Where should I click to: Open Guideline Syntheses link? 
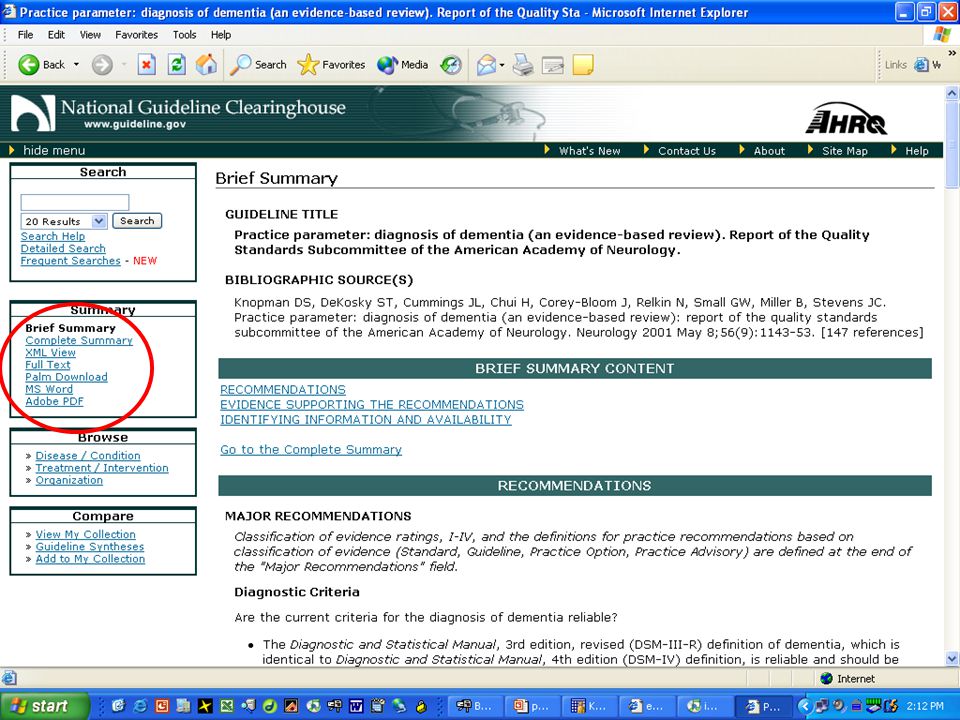point(90,547)
